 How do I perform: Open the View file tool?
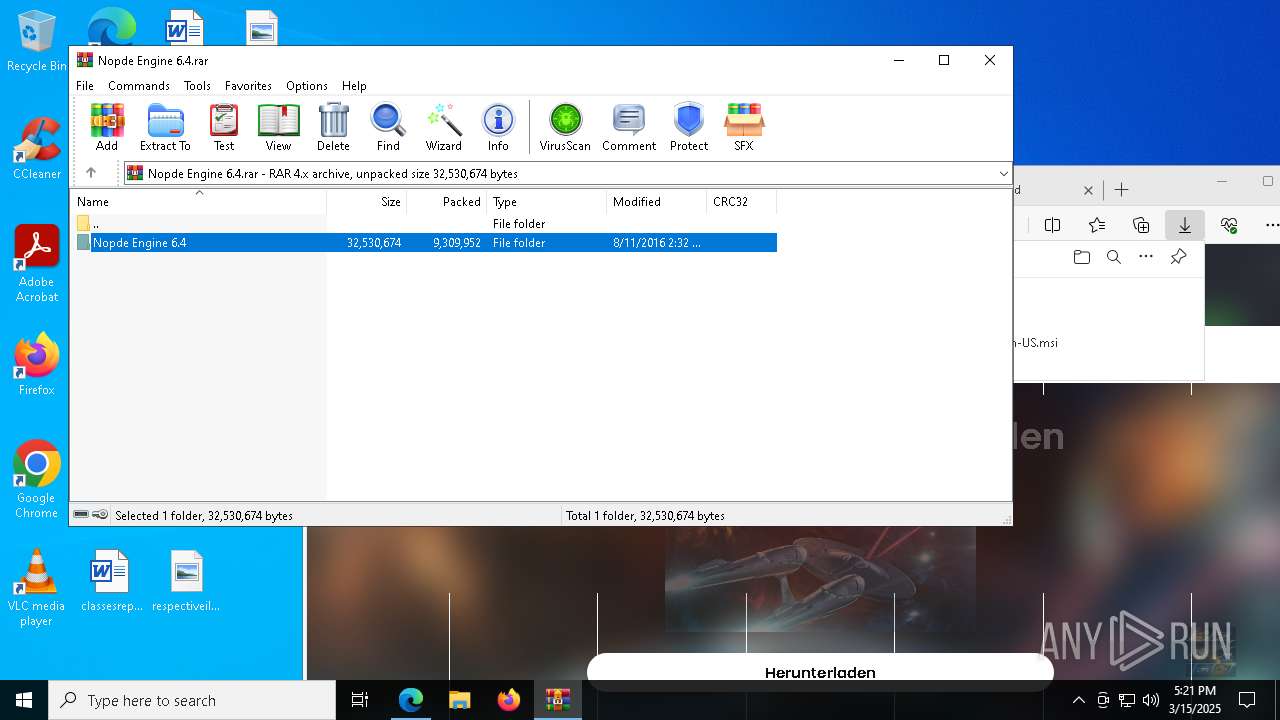click(278, 127)
